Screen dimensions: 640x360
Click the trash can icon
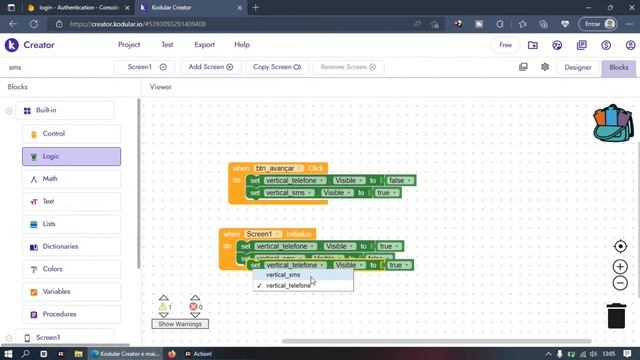616,316
